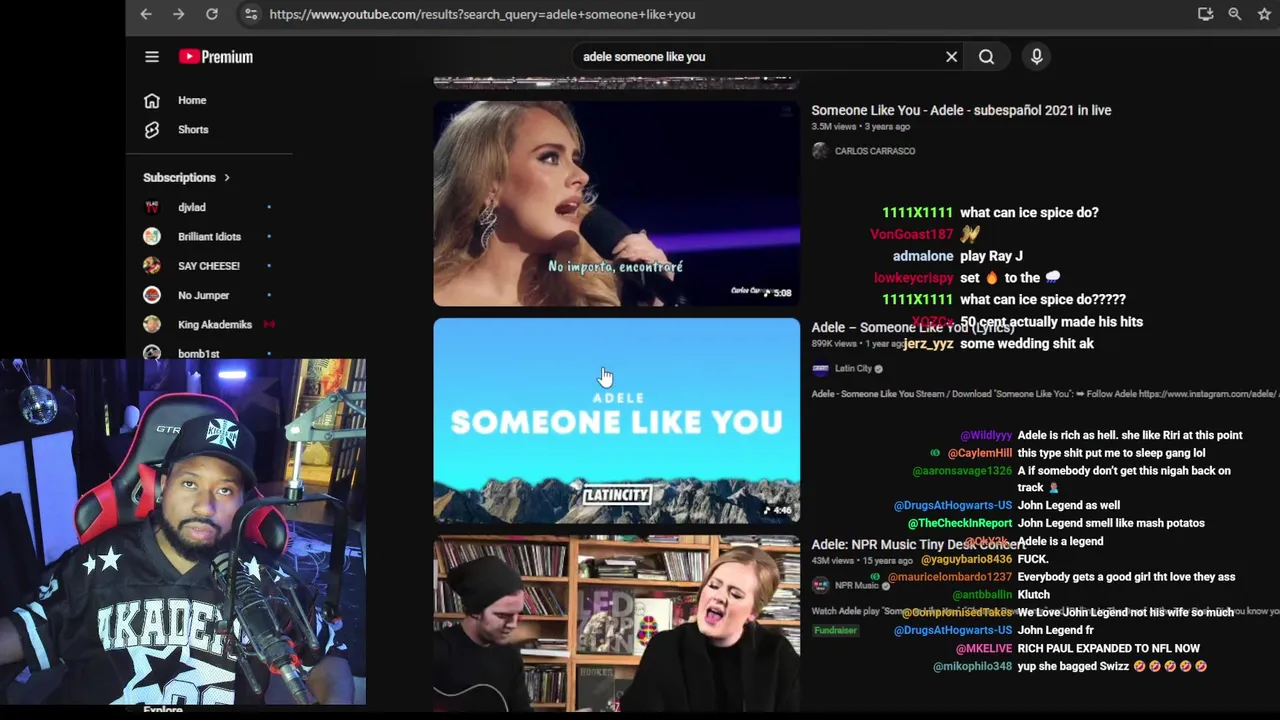The image size is (1280, 720).
Task: Click the No Jumper channel avatar
Action: (x=152, y=295)
